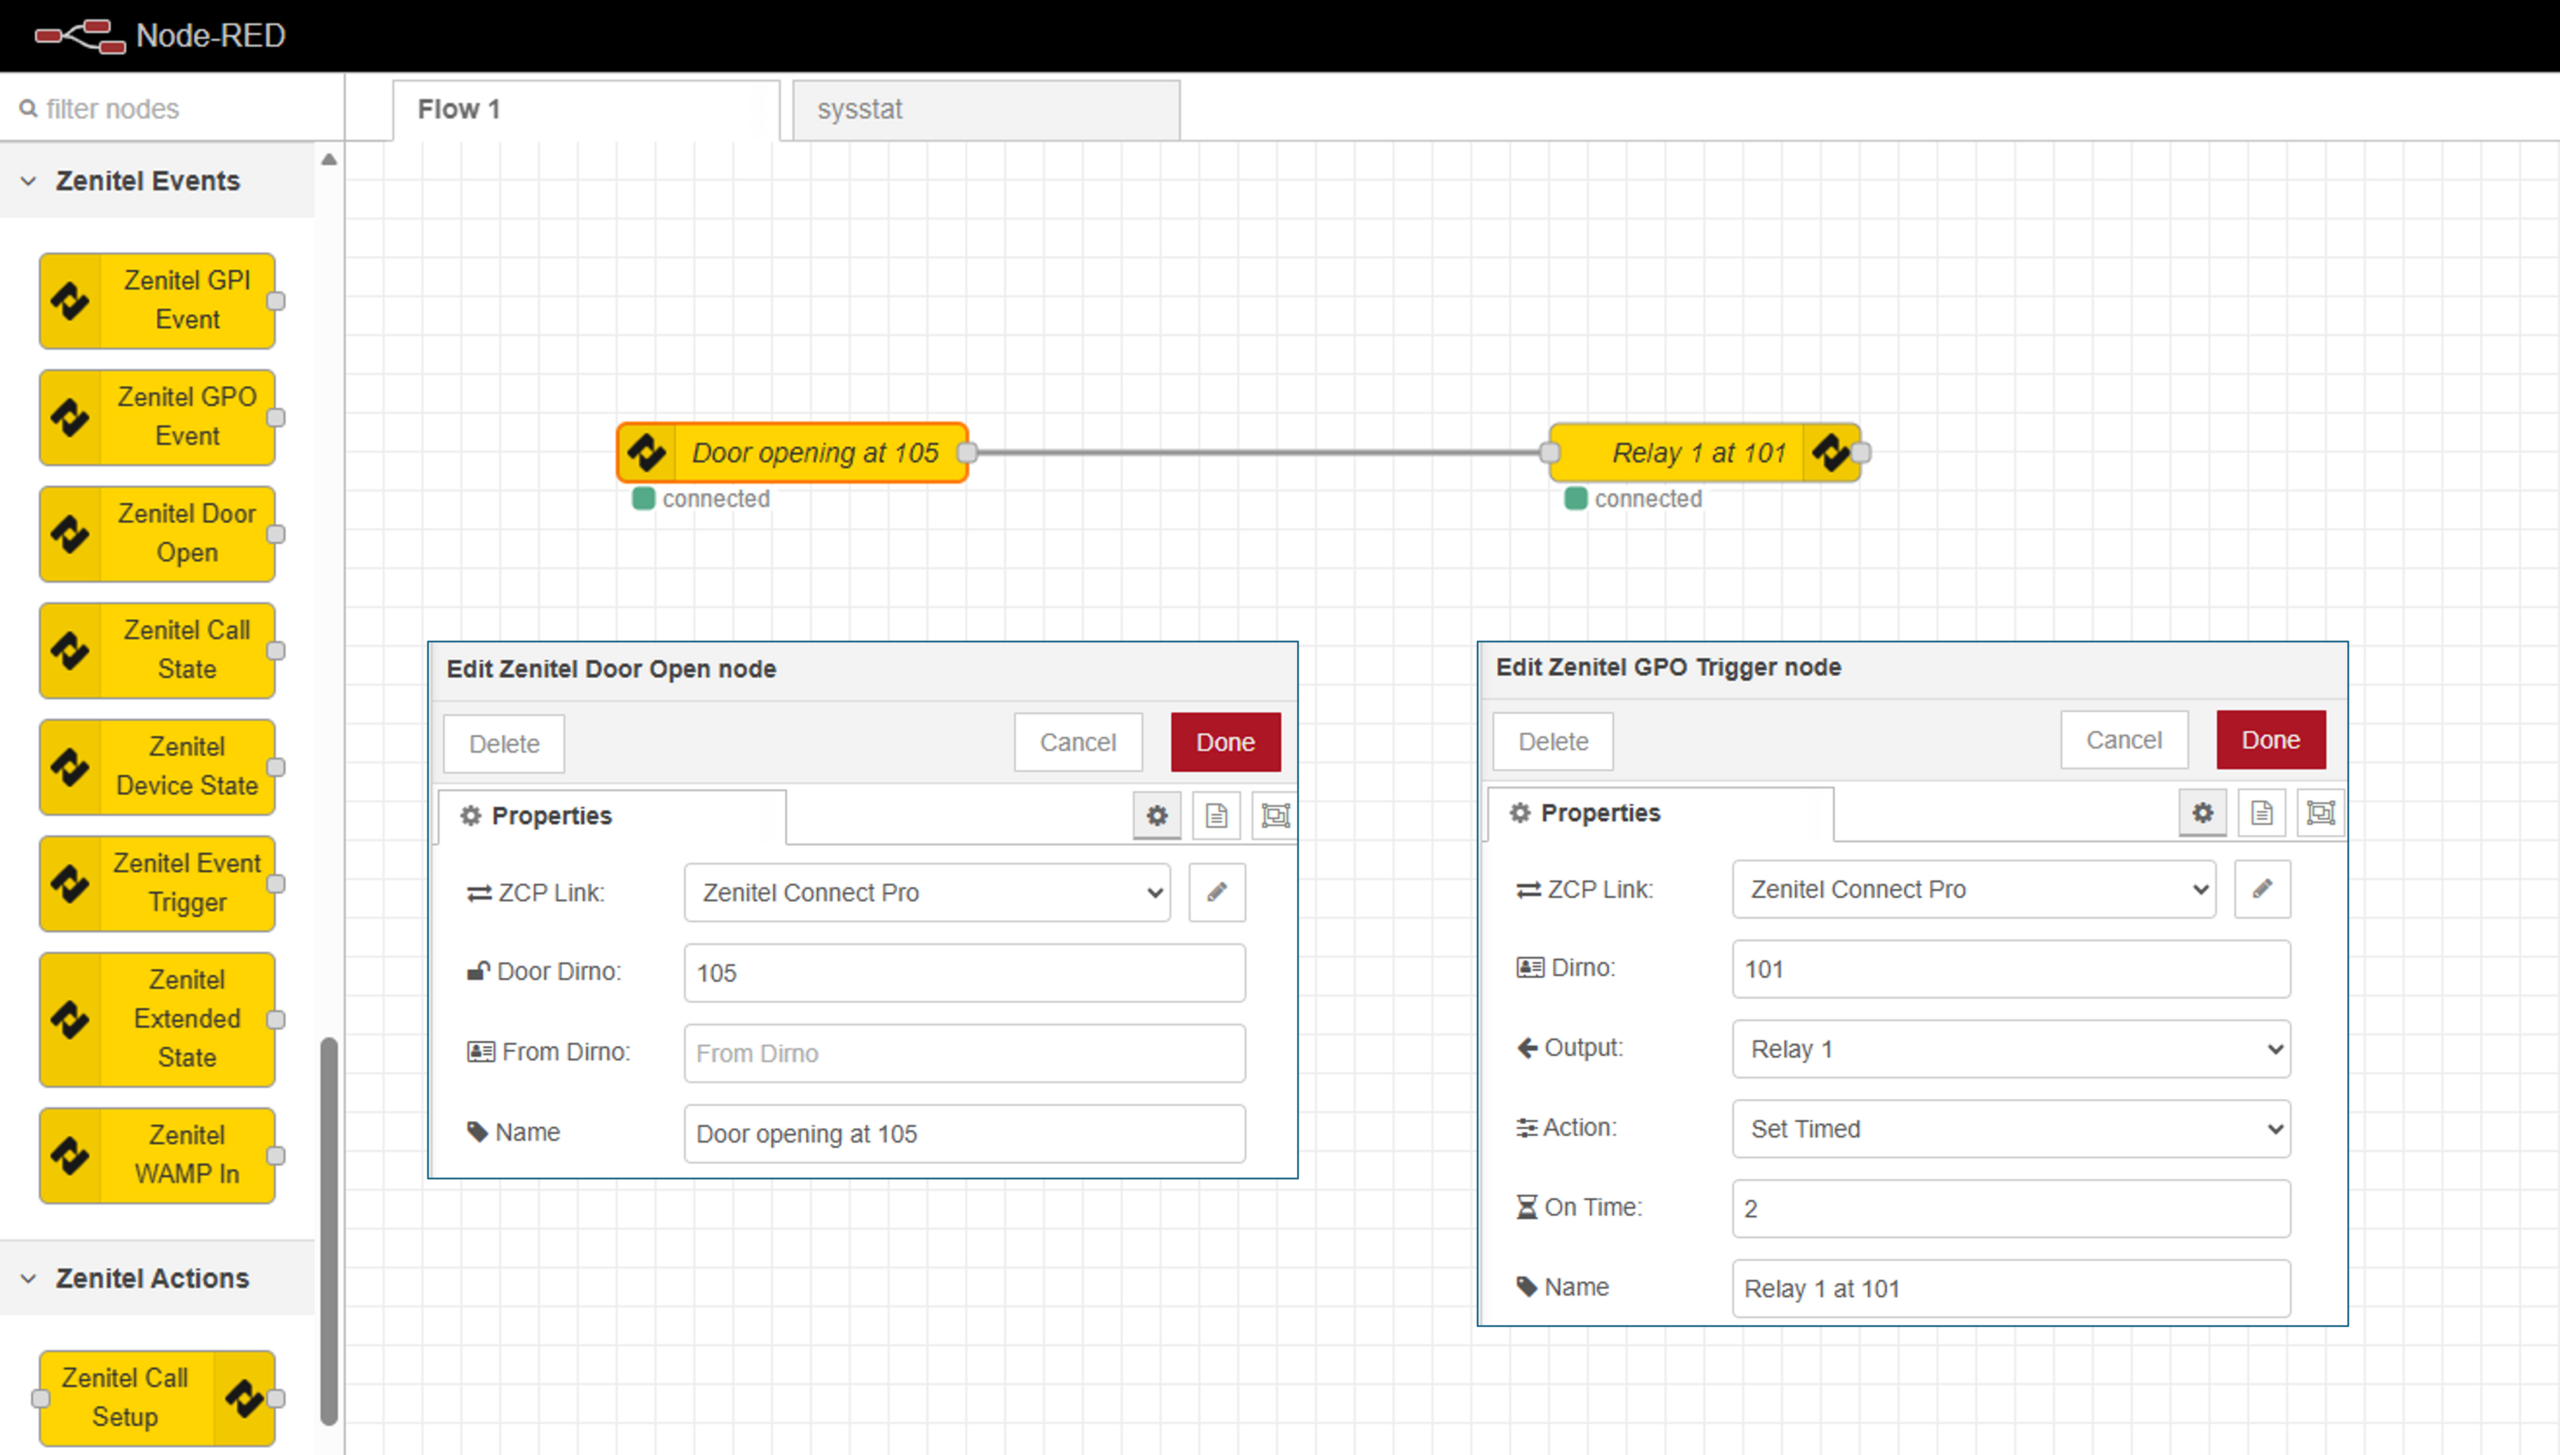Click Done in the GPO Trigger dialog
This screenshot has width=2560, height=1455.
pyautogui.click(x=2270, y=740)
